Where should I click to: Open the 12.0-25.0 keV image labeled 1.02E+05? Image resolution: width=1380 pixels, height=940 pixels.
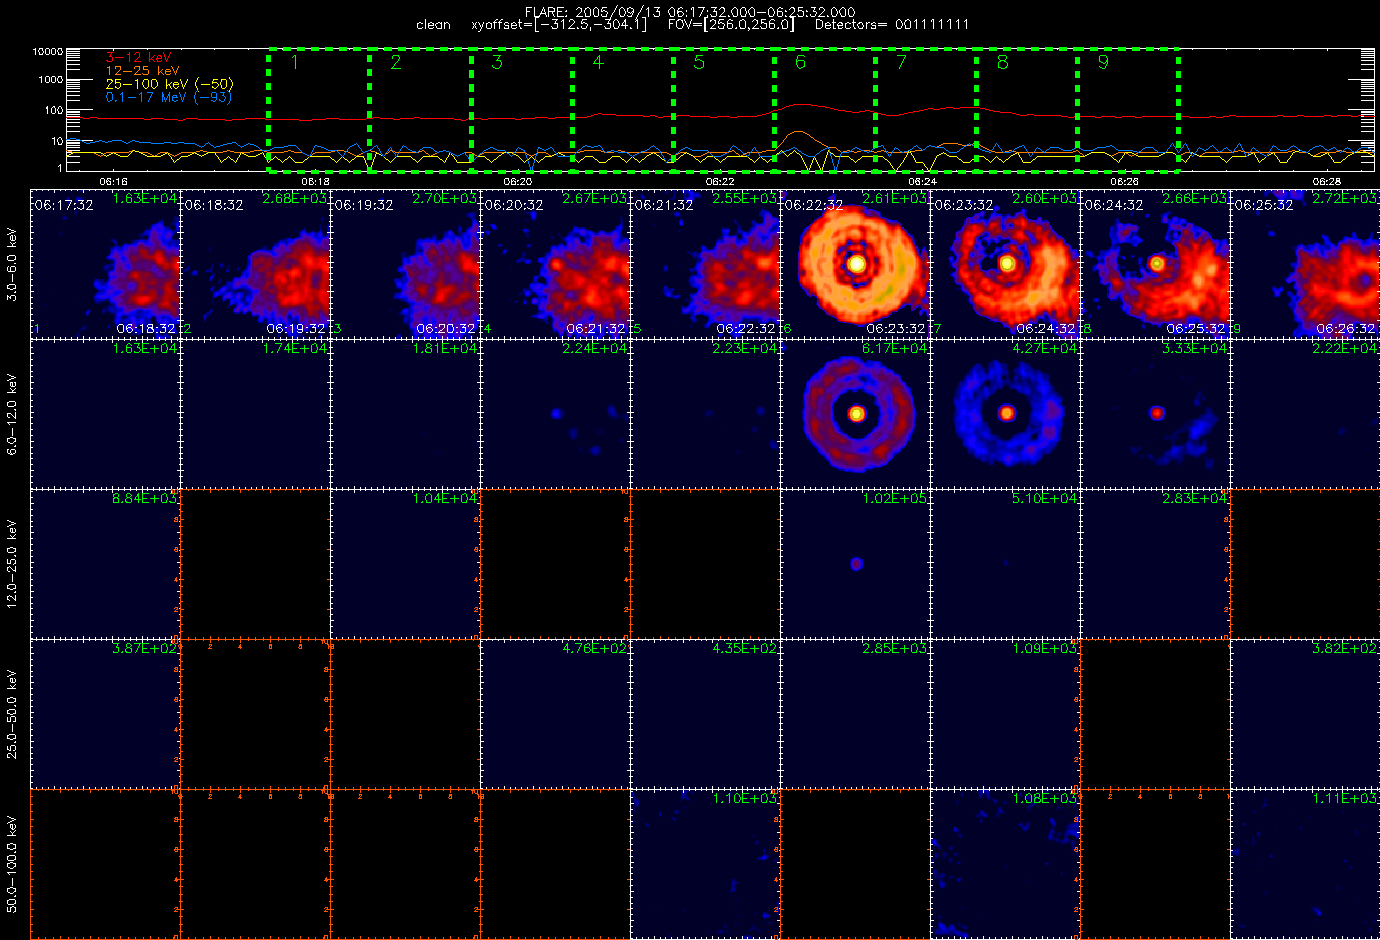856,564
